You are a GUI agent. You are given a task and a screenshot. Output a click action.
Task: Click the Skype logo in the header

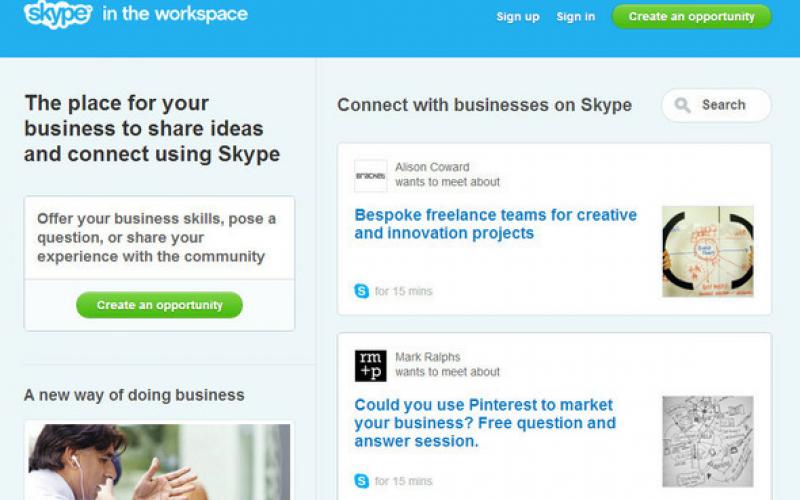[x=58, y=16]
